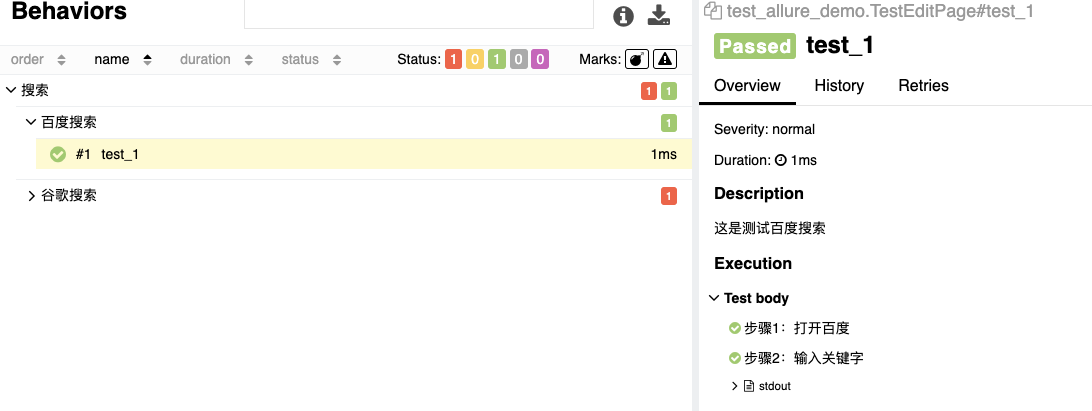Click the test_allure_demo.TestEditPage#test_1 path text
Screen dimensions: 1092x411
pos(880,11)
